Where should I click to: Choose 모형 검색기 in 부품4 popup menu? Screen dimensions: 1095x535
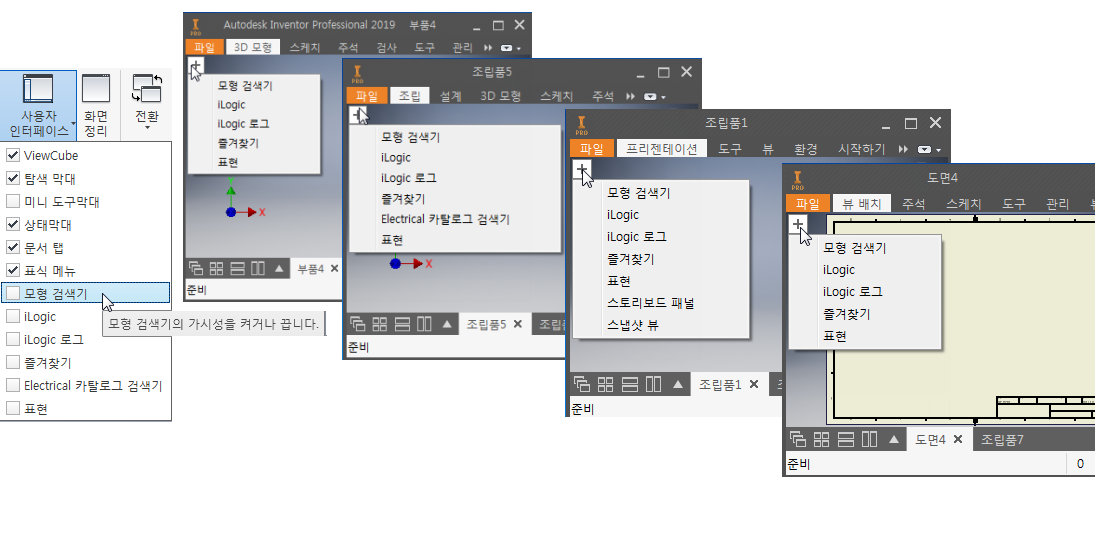[245, 86]
